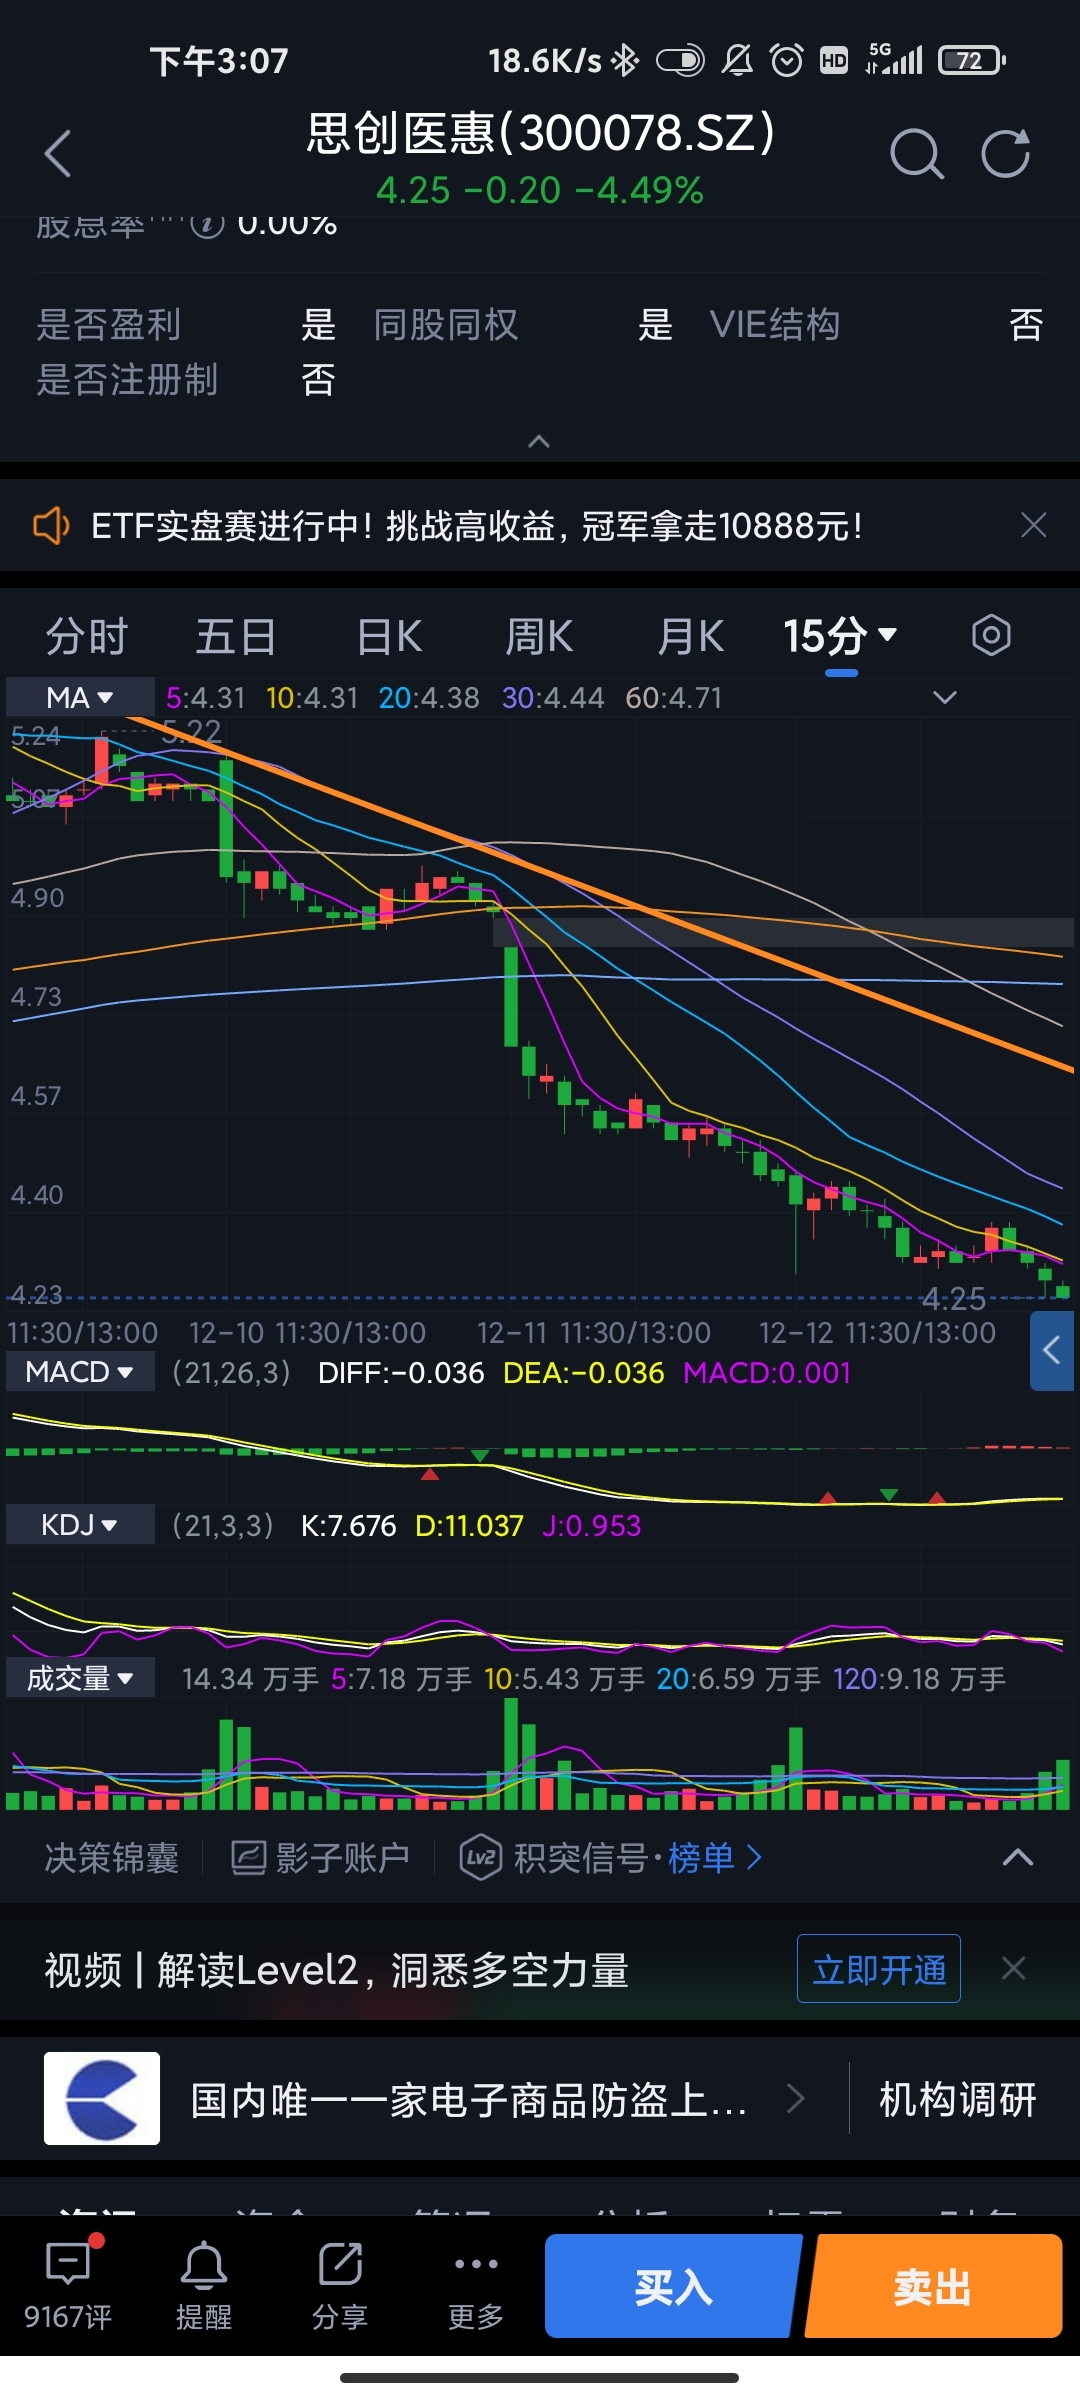The image size is (1080, 2400).
Task: Open the 榜单 ranking link
Action: [x=714, y=1858]
